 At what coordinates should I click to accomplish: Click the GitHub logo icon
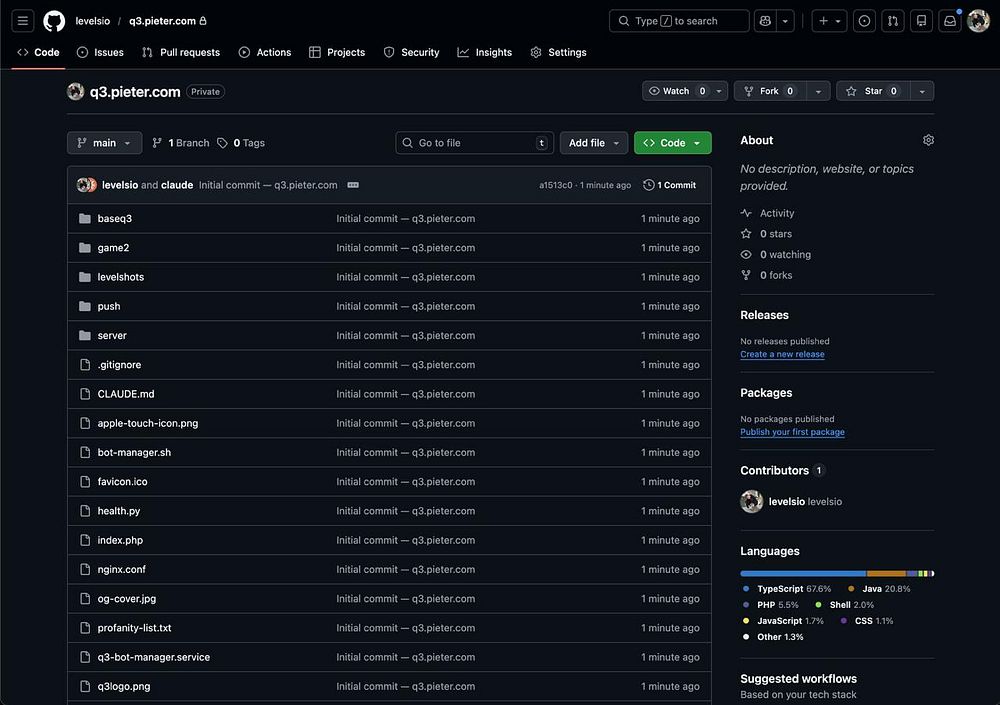pos(54,21)
